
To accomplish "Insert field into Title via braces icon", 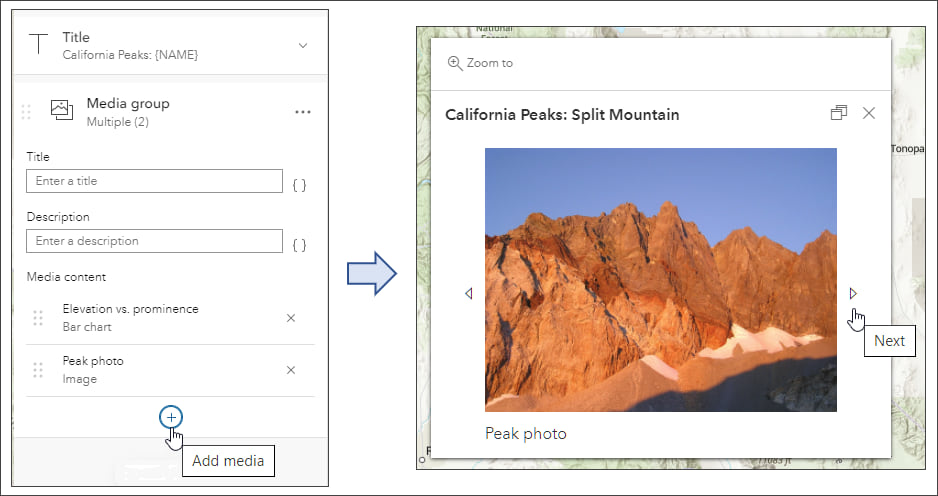I will pos(299,185).
